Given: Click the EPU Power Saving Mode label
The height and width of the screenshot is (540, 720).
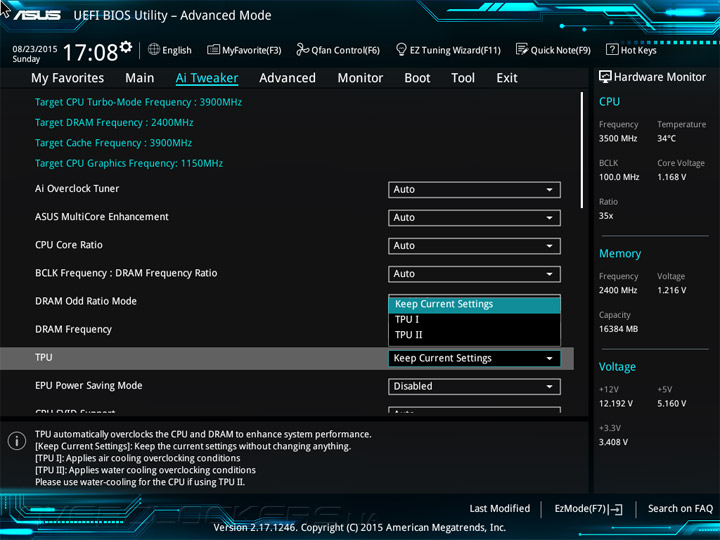Looking at the screenshot, I should point(89,386).
